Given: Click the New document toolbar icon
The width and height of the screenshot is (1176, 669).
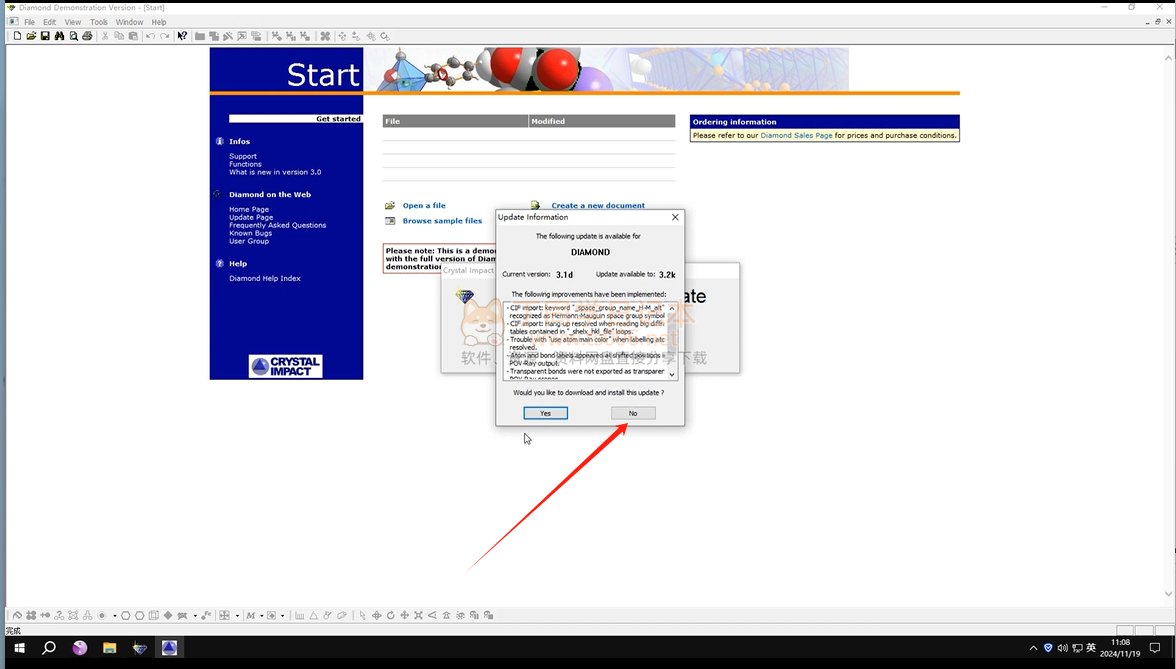Looking at the screenshot, I should (x=17, y=36).
